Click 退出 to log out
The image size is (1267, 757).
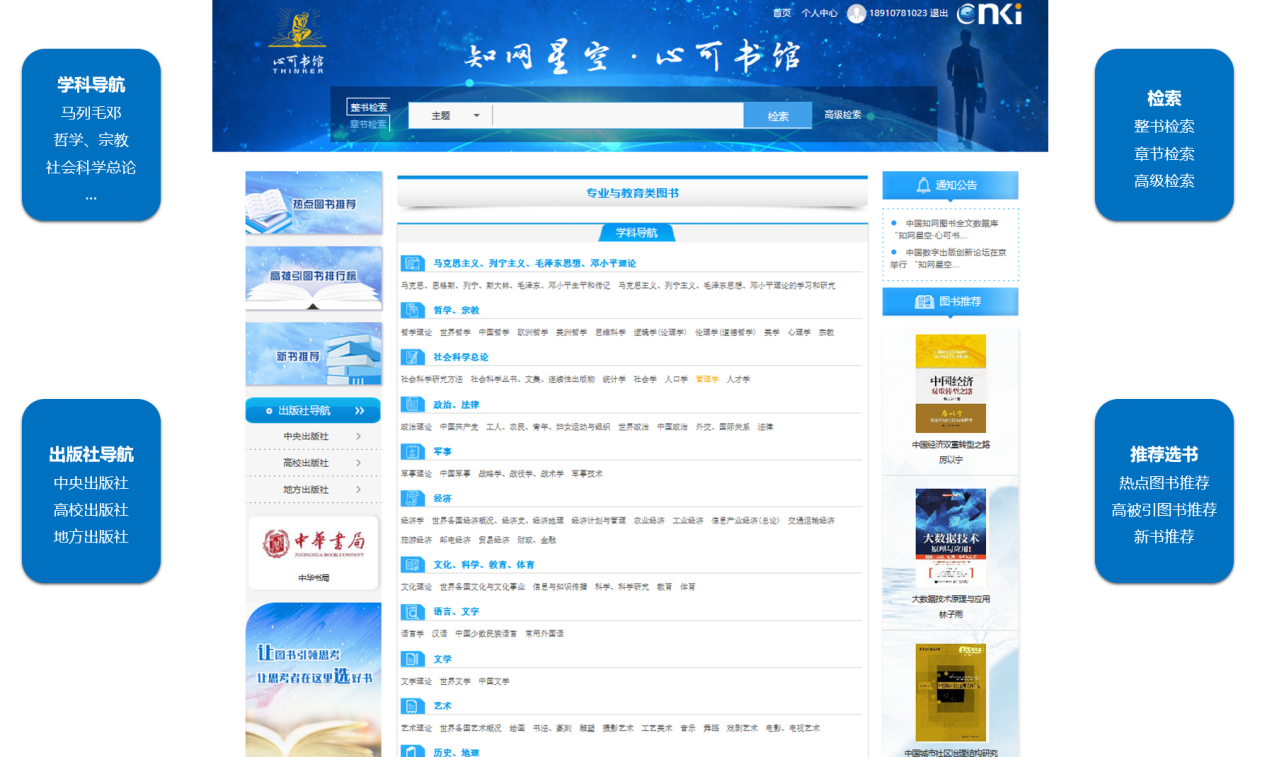(939, 13)
